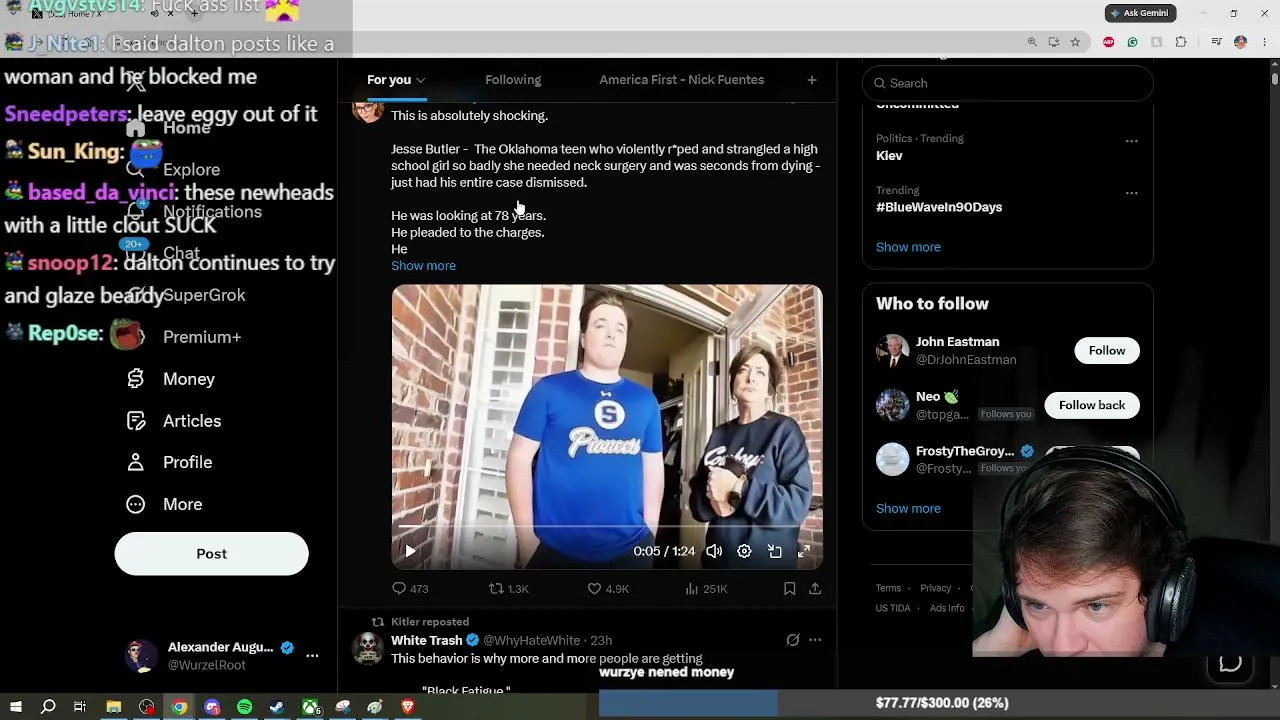1280x720 pixels.
Task: Open the Grammarly extension icon
Action: point(1132,42)
